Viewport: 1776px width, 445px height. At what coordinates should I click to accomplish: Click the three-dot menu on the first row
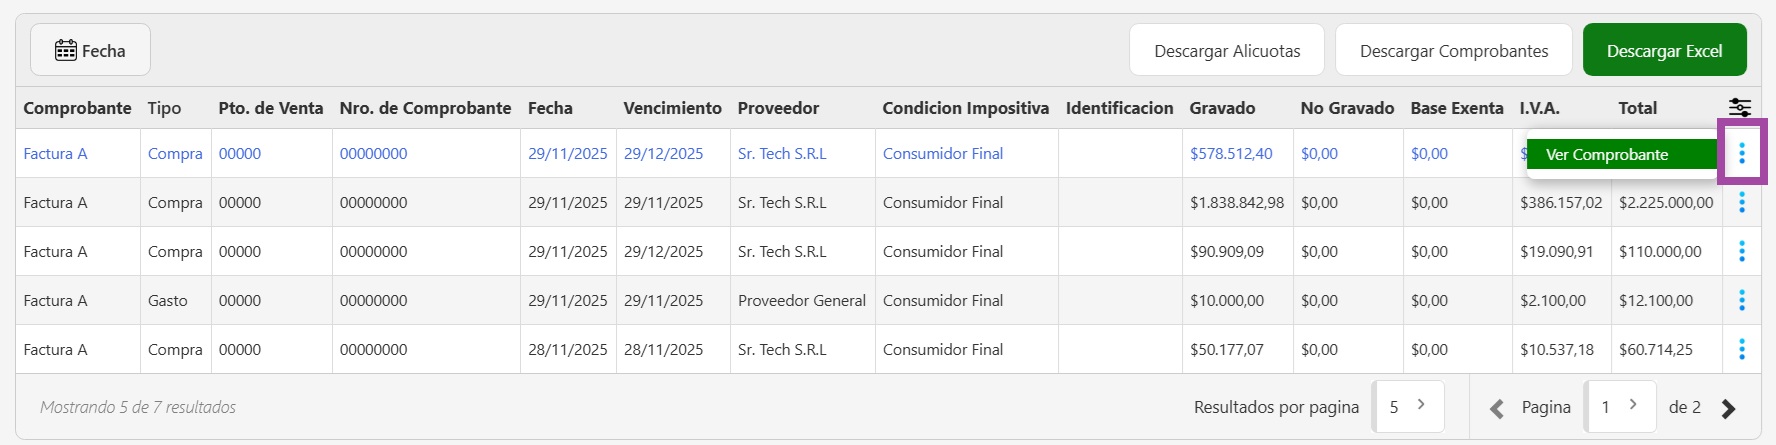coord(1742,153)
